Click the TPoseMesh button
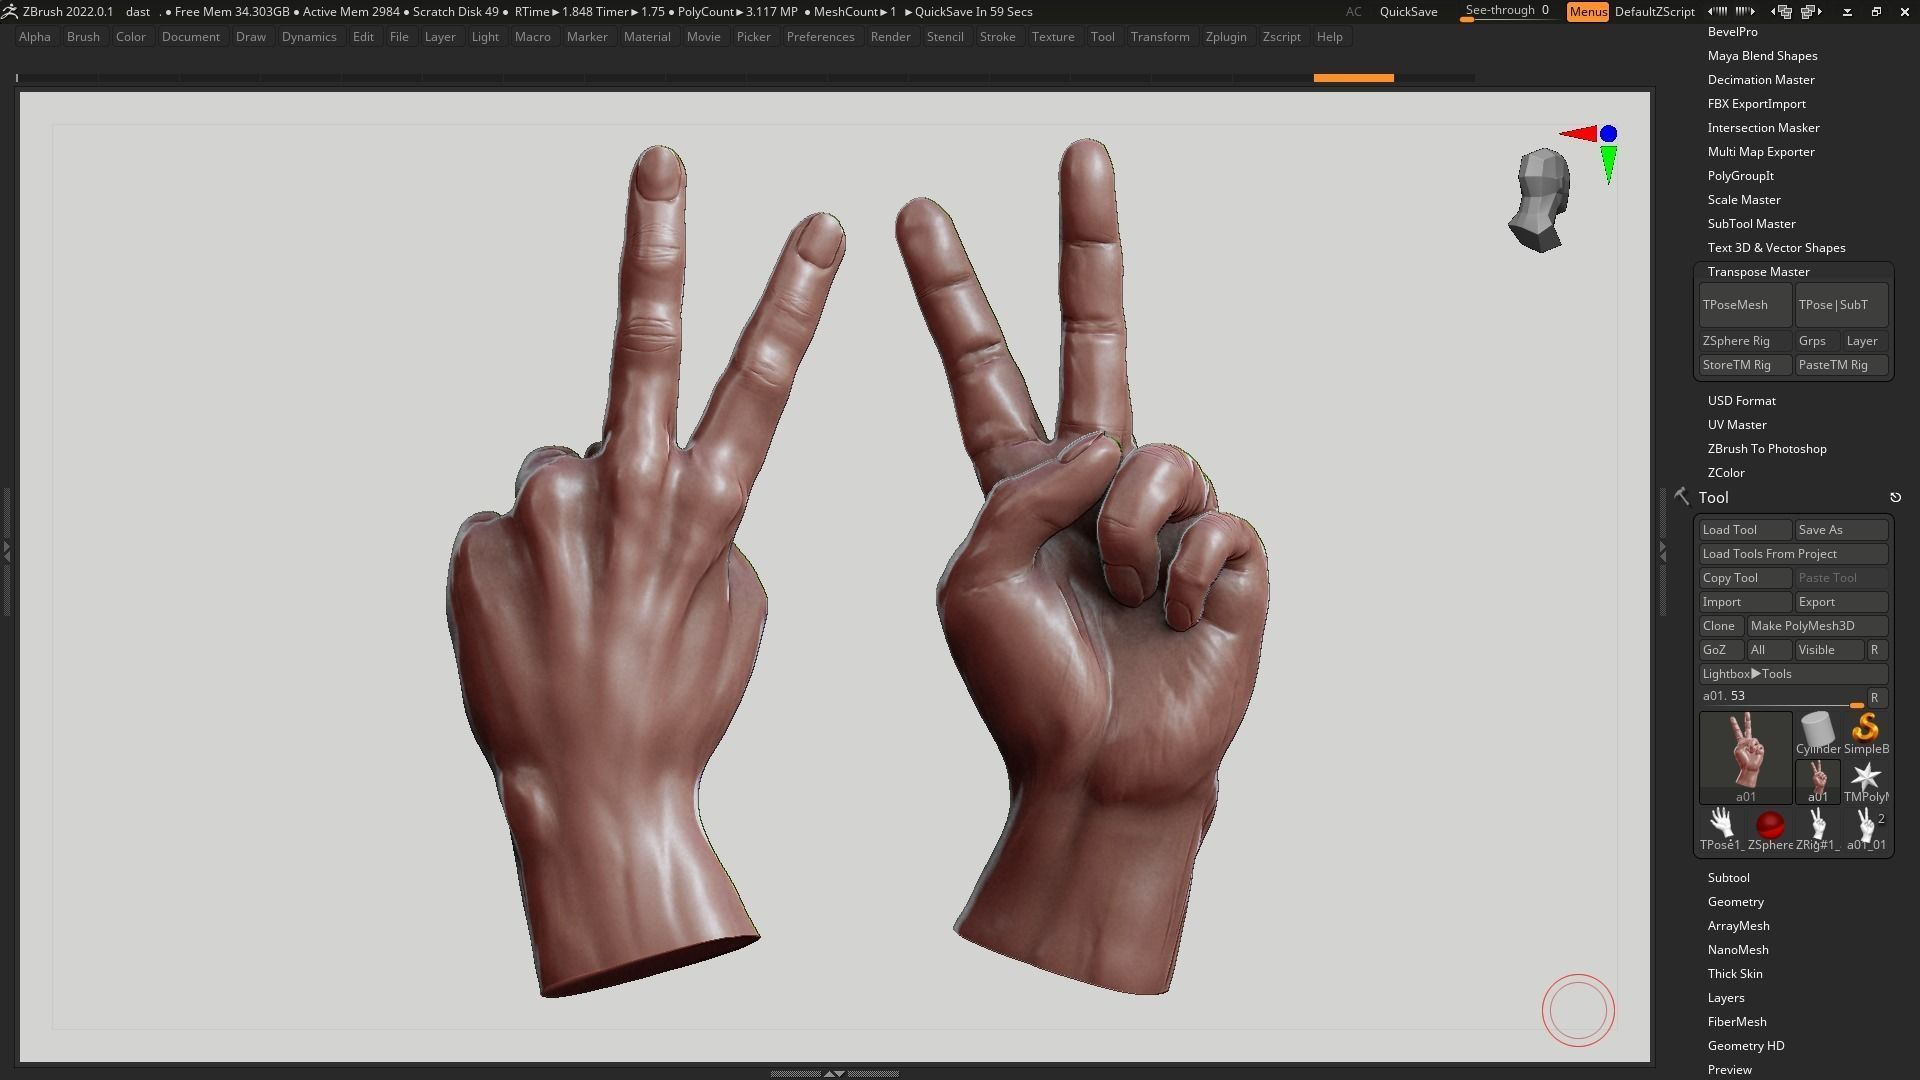This screenshot has width=1920, height=1080. click(x=1745, y=305)
